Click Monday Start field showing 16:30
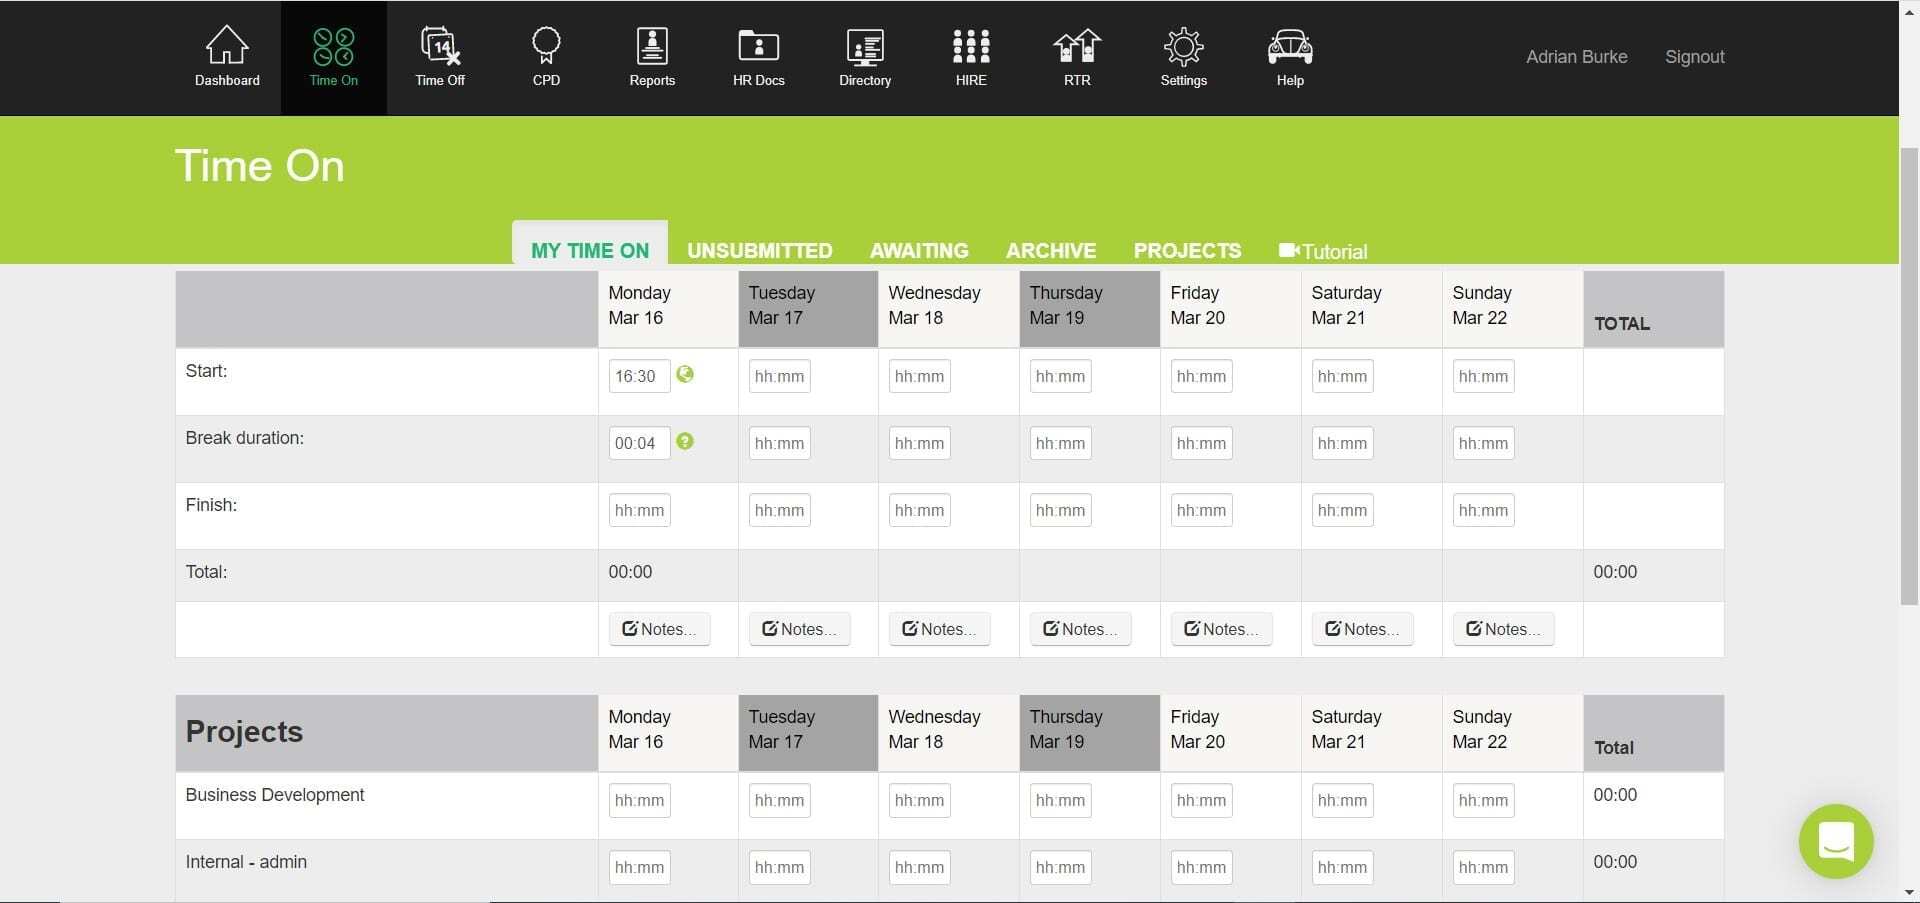Image resolution: width=1920 pixels, height=903 pixels. tap(639, 376)
